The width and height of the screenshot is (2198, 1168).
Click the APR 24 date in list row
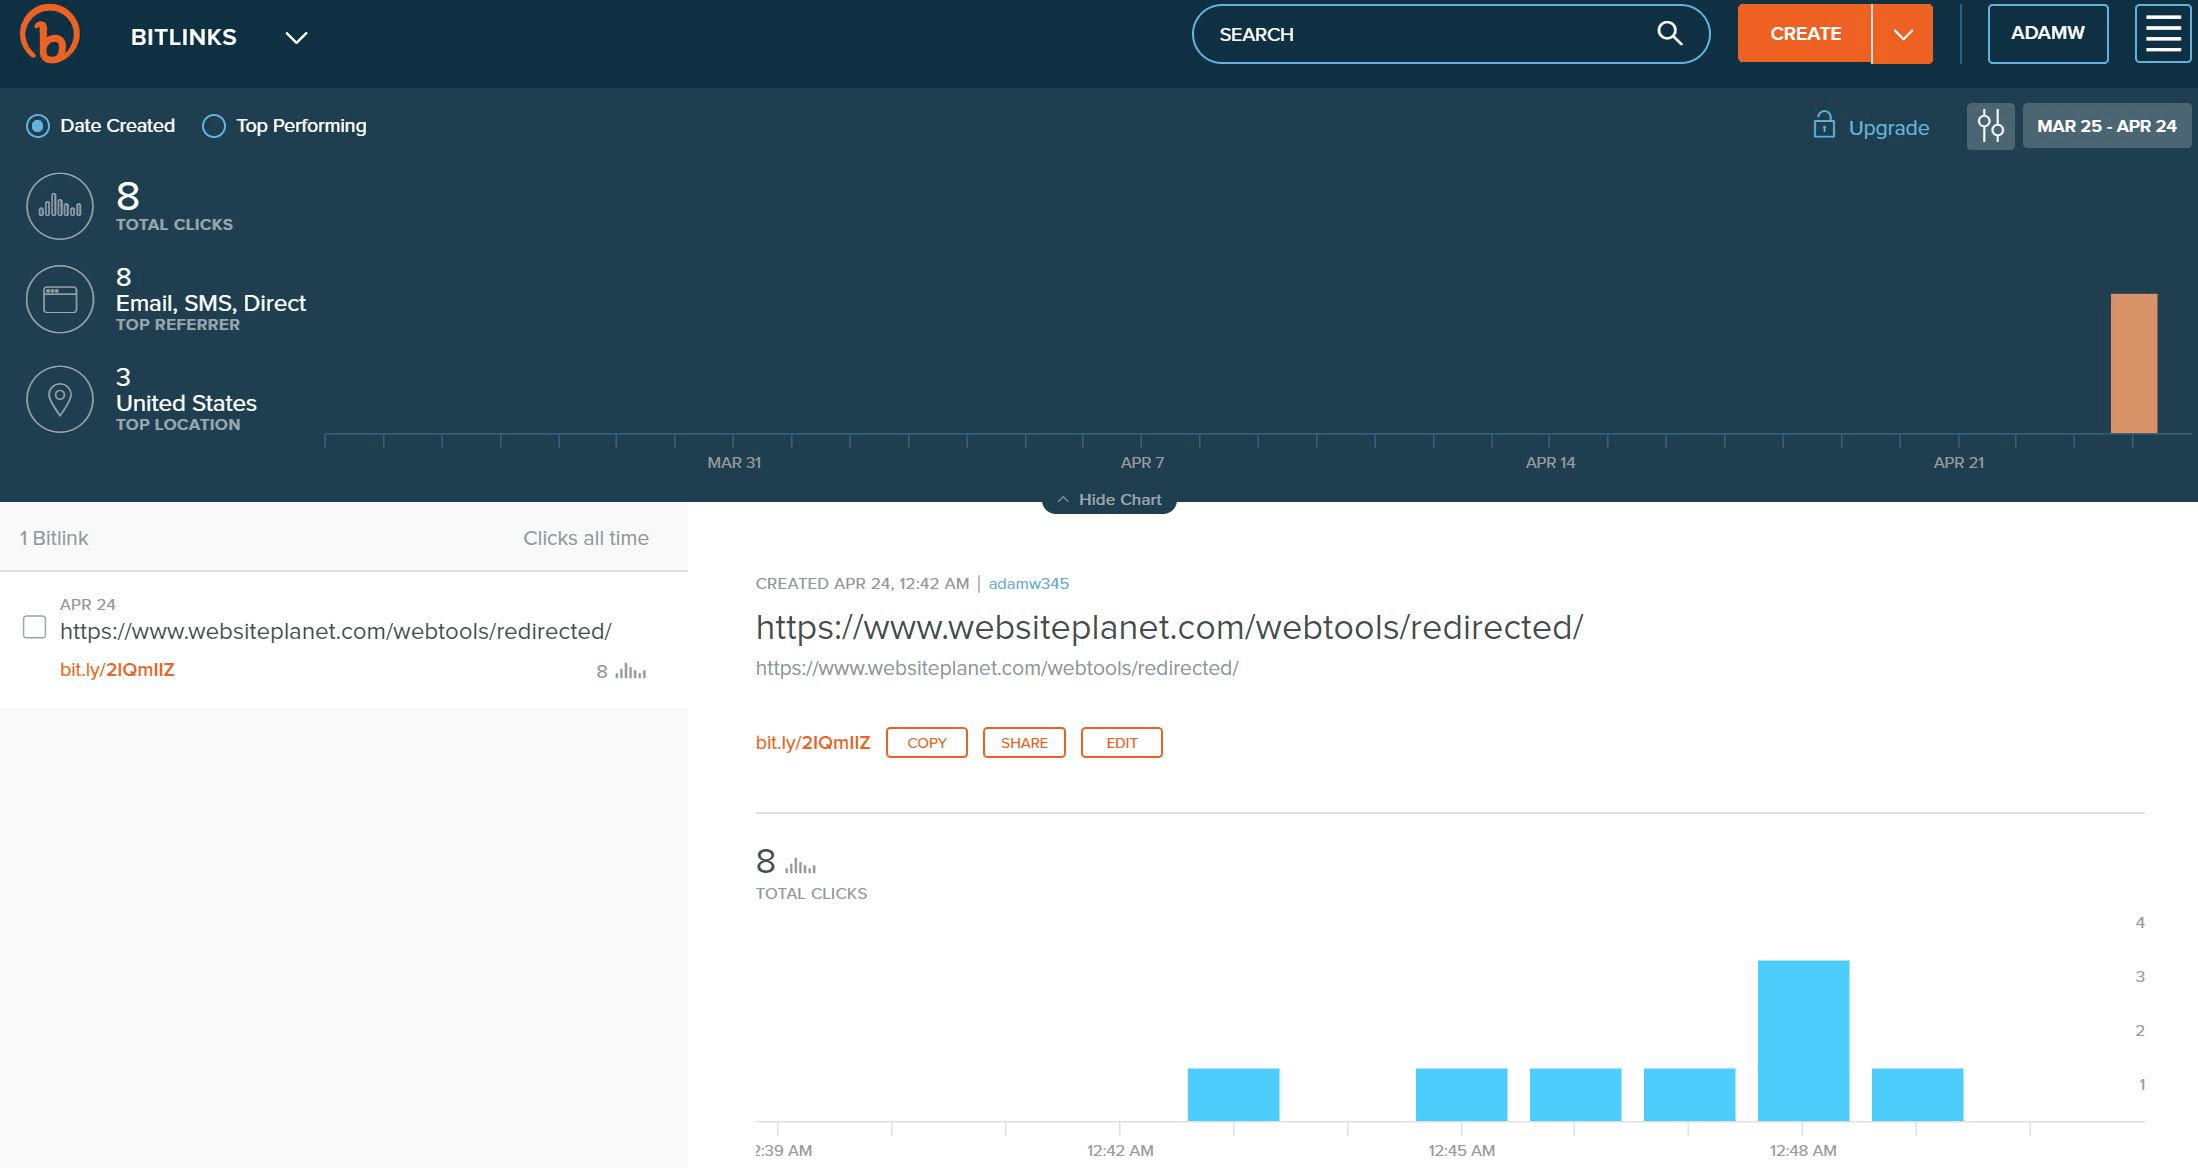(88, 604)
